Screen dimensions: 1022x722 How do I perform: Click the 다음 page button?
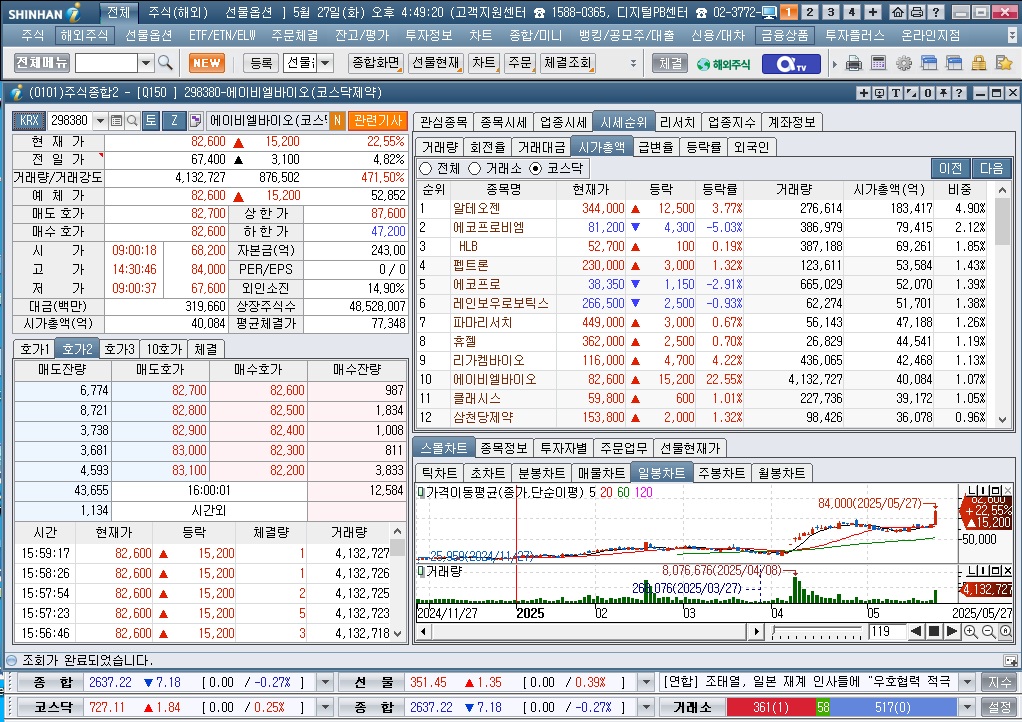point(991,169)
